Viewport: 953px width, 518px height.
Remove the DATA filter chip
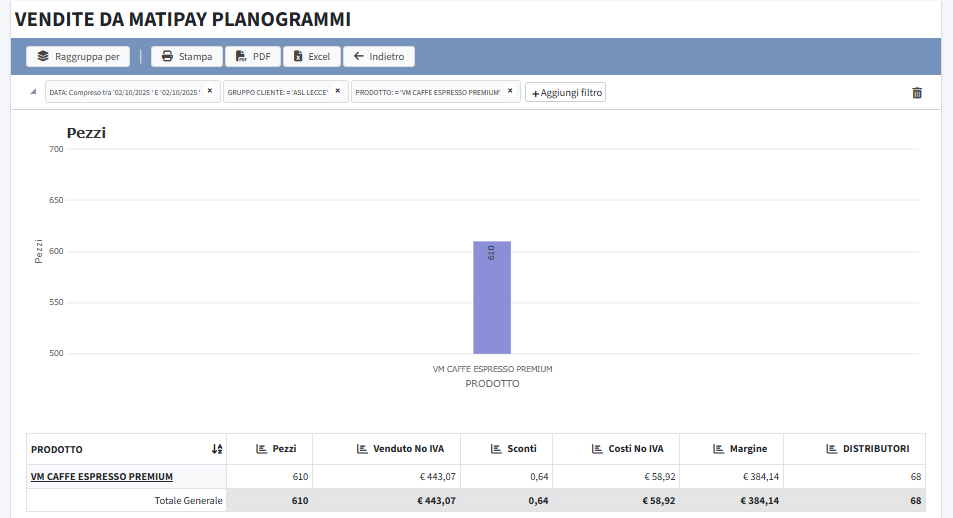coord(210,91)
